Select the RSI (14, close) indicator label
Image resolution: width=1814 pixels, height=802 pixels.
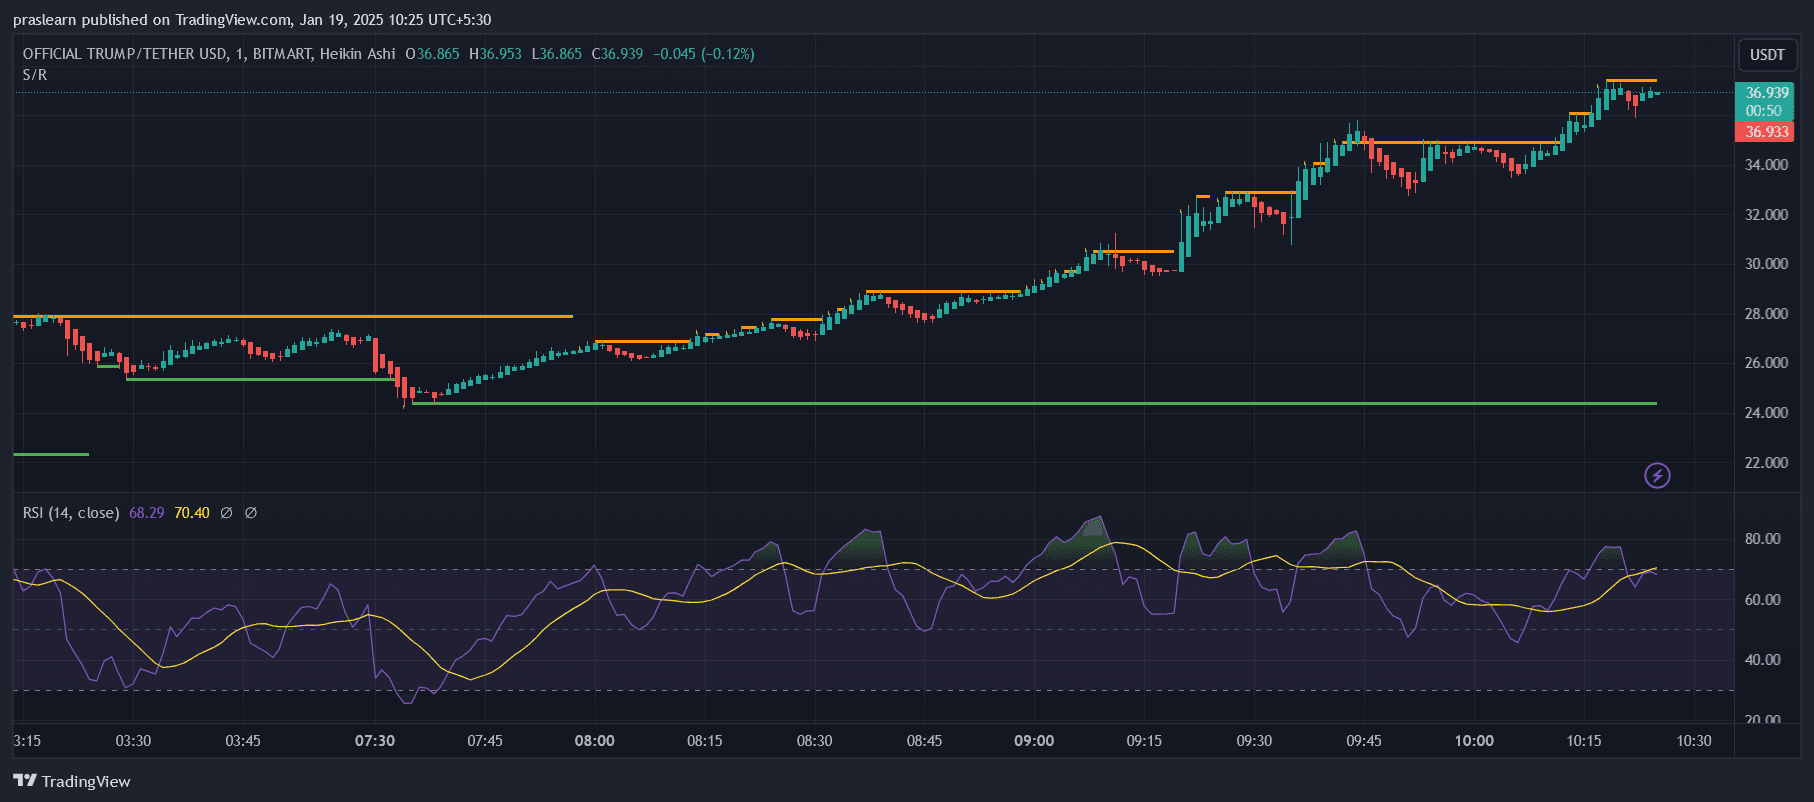[x=71, y=513]
